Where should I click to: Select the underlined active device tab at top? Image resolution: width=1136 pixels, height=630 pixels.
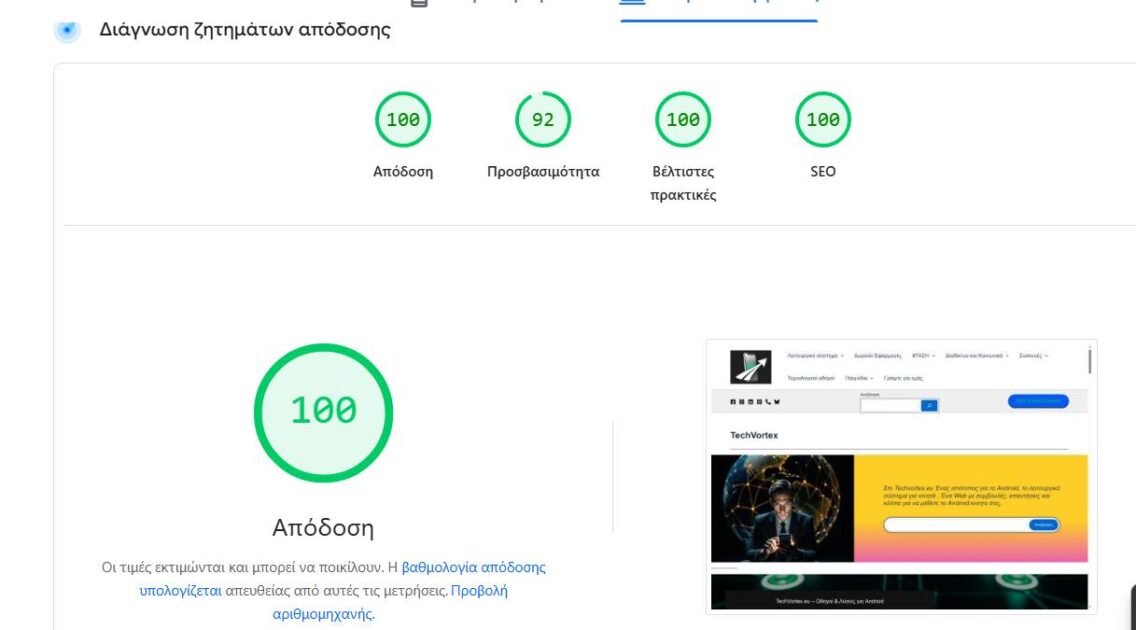(x=719, y=7)
